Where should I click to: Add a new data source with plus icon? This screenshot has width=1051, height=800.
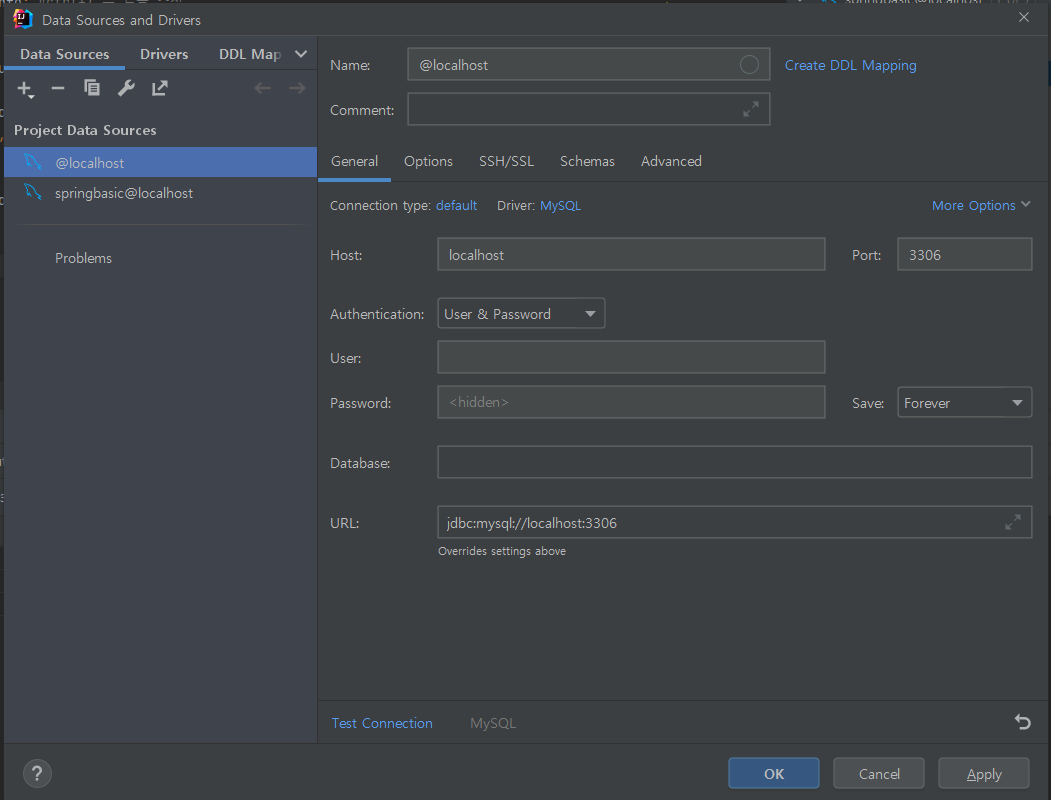tap(25, 89)
